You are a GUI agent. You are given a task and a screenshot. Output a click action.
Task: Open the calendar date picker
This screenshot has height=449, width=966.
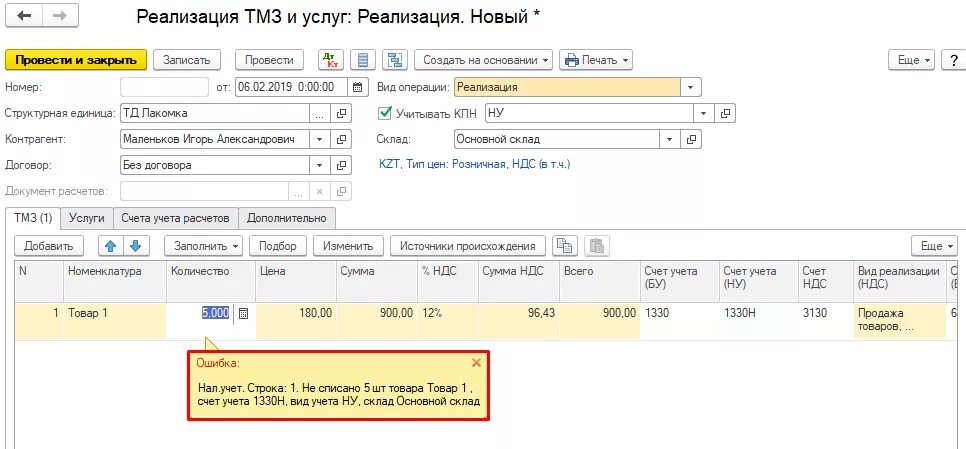pos(357,87)
